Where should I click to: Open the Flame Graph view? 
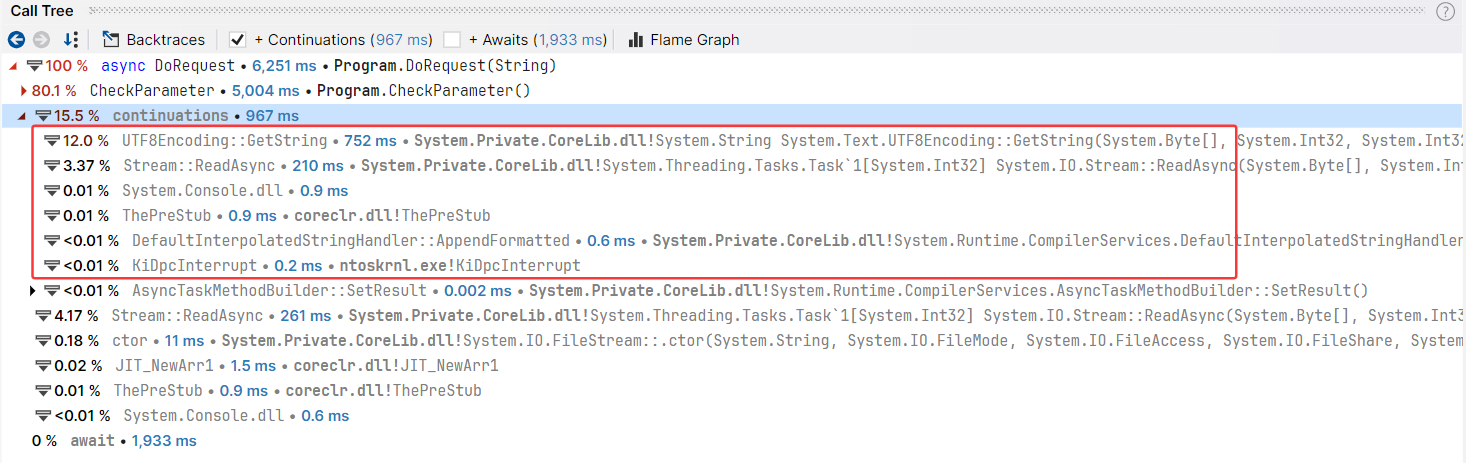[684, 40]
